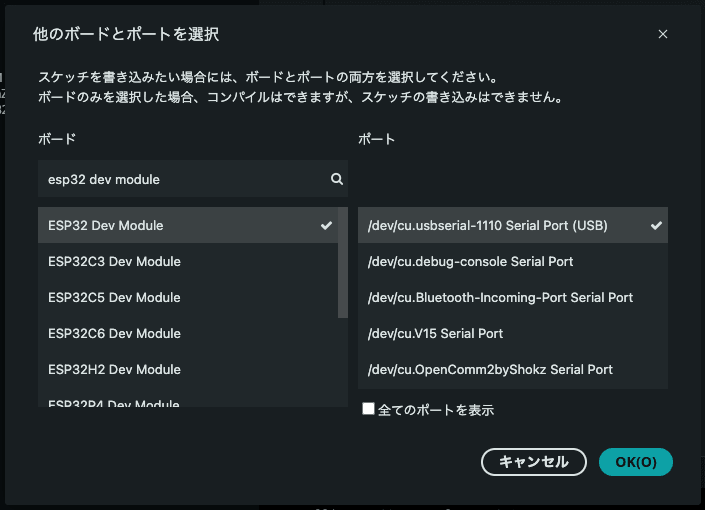Image resolution: width=705 pixels, height=510 pixels.
Task: Select ESP32 Dev Module board
Action: point(188,225)
